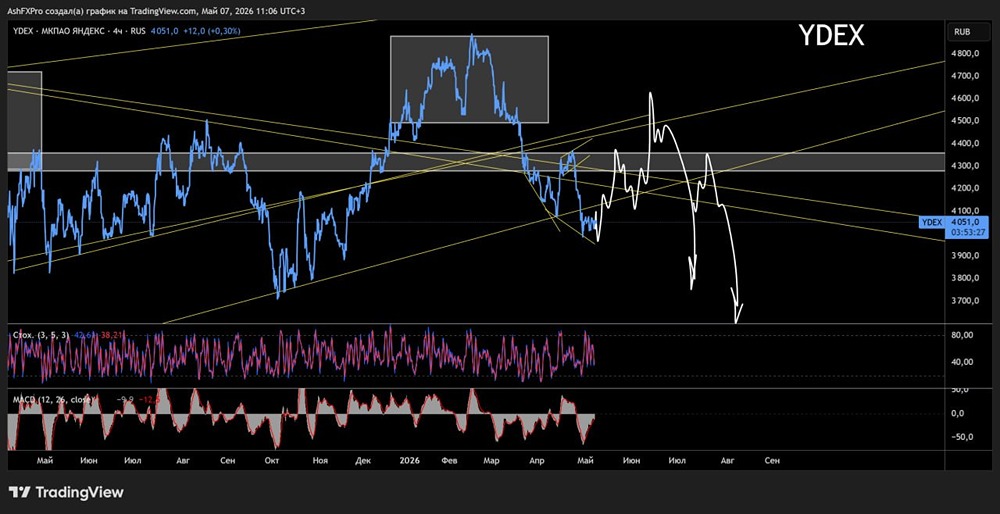This screenshot has height=514, width=1000.
Task: Select the 'Стох. (3, 5, 3)' indicator label
Action: pos(41,334)
